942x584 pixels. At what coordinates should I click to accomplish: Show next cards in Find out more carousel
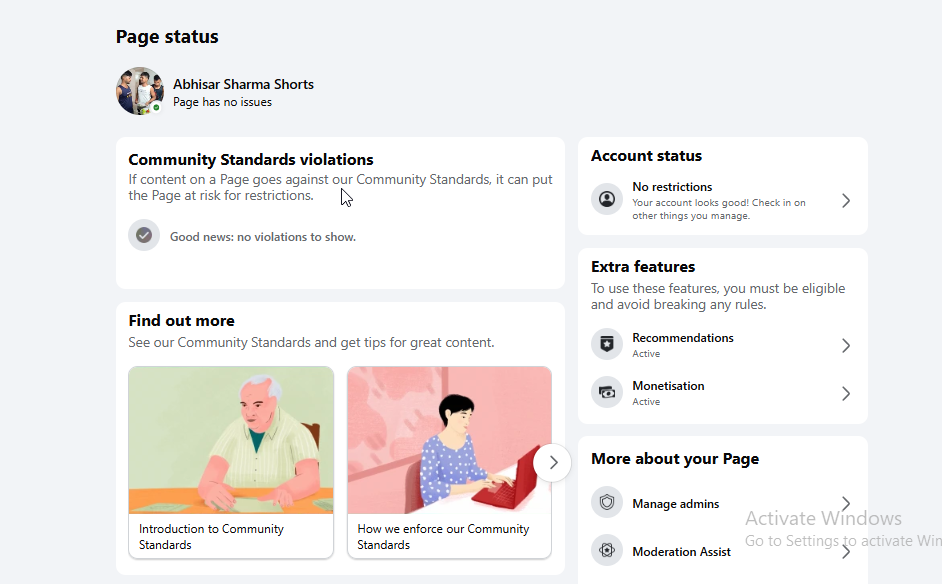(x=553, y=463)
